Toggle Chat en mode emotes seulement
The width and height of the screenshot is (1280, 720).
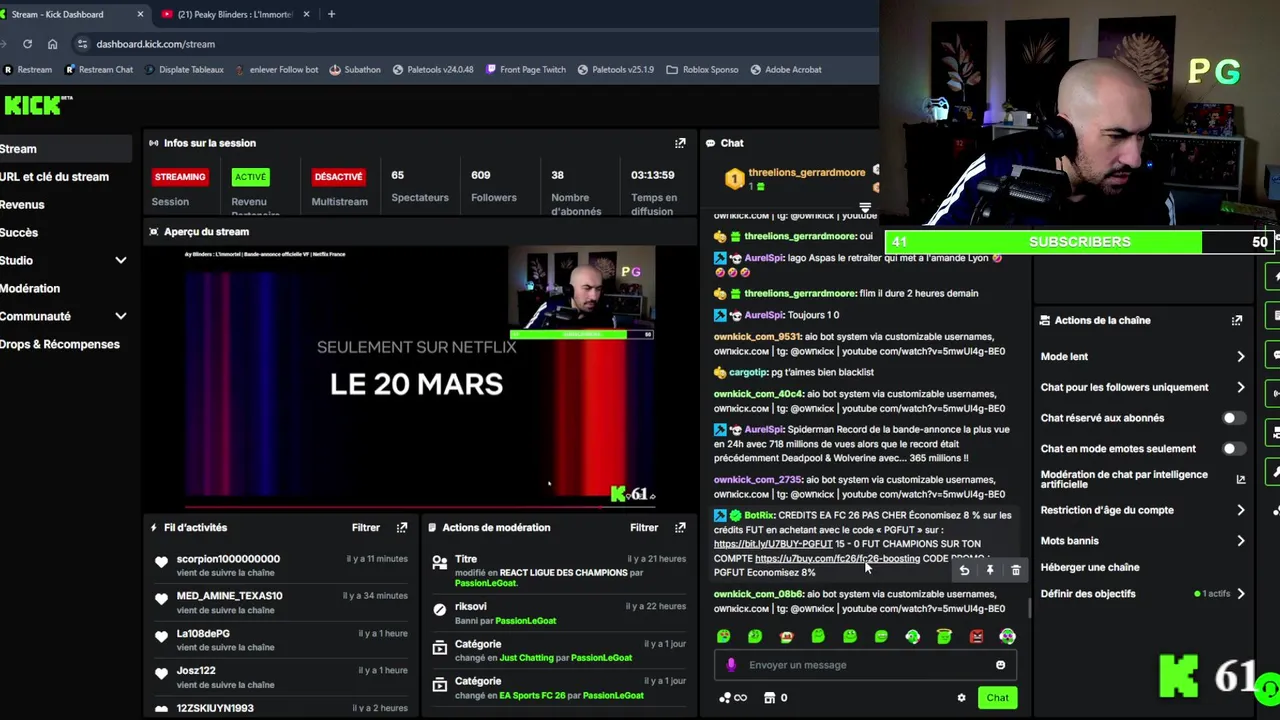(1234, 449)
